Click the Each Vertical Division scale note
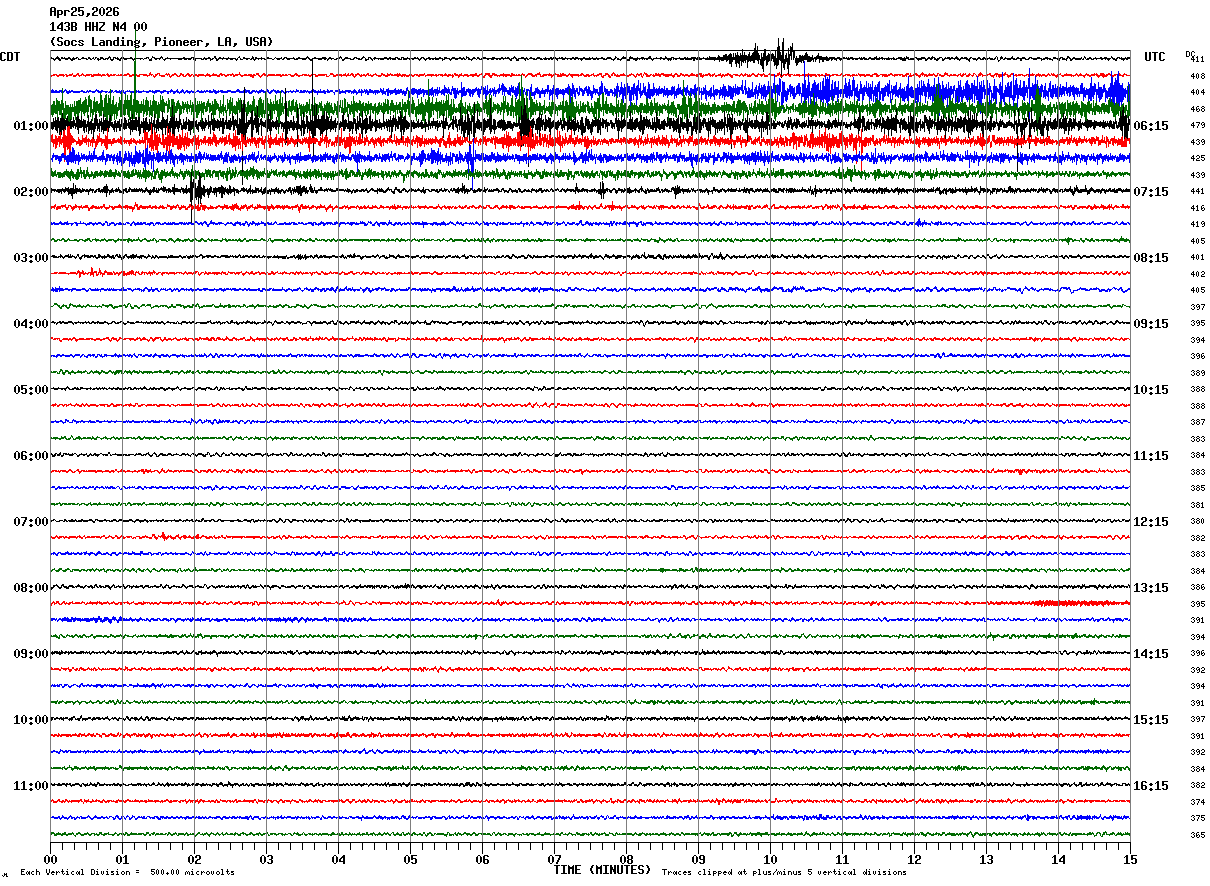1210x886 pixels. coord(127,873)
